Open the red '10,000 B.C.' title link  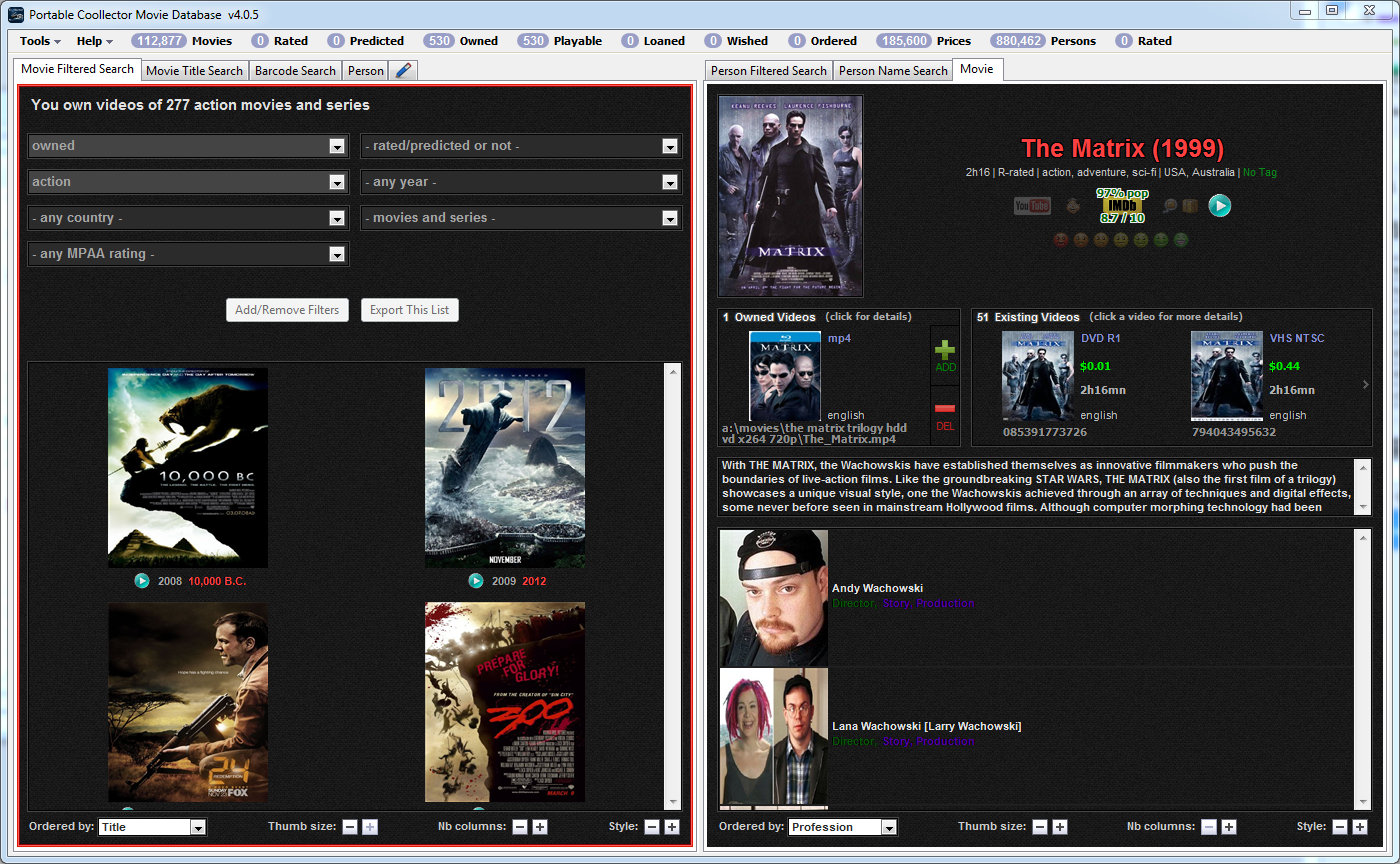217,581
